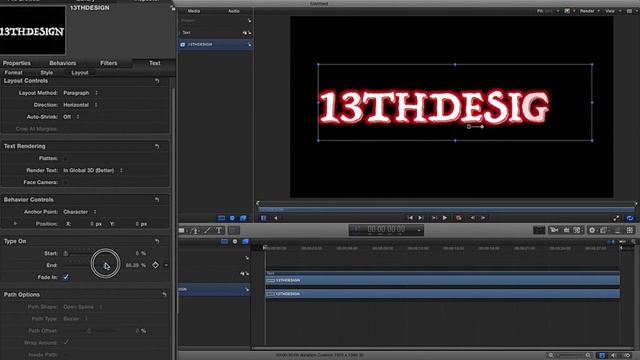Click the timecode display field

pos(386,230)
